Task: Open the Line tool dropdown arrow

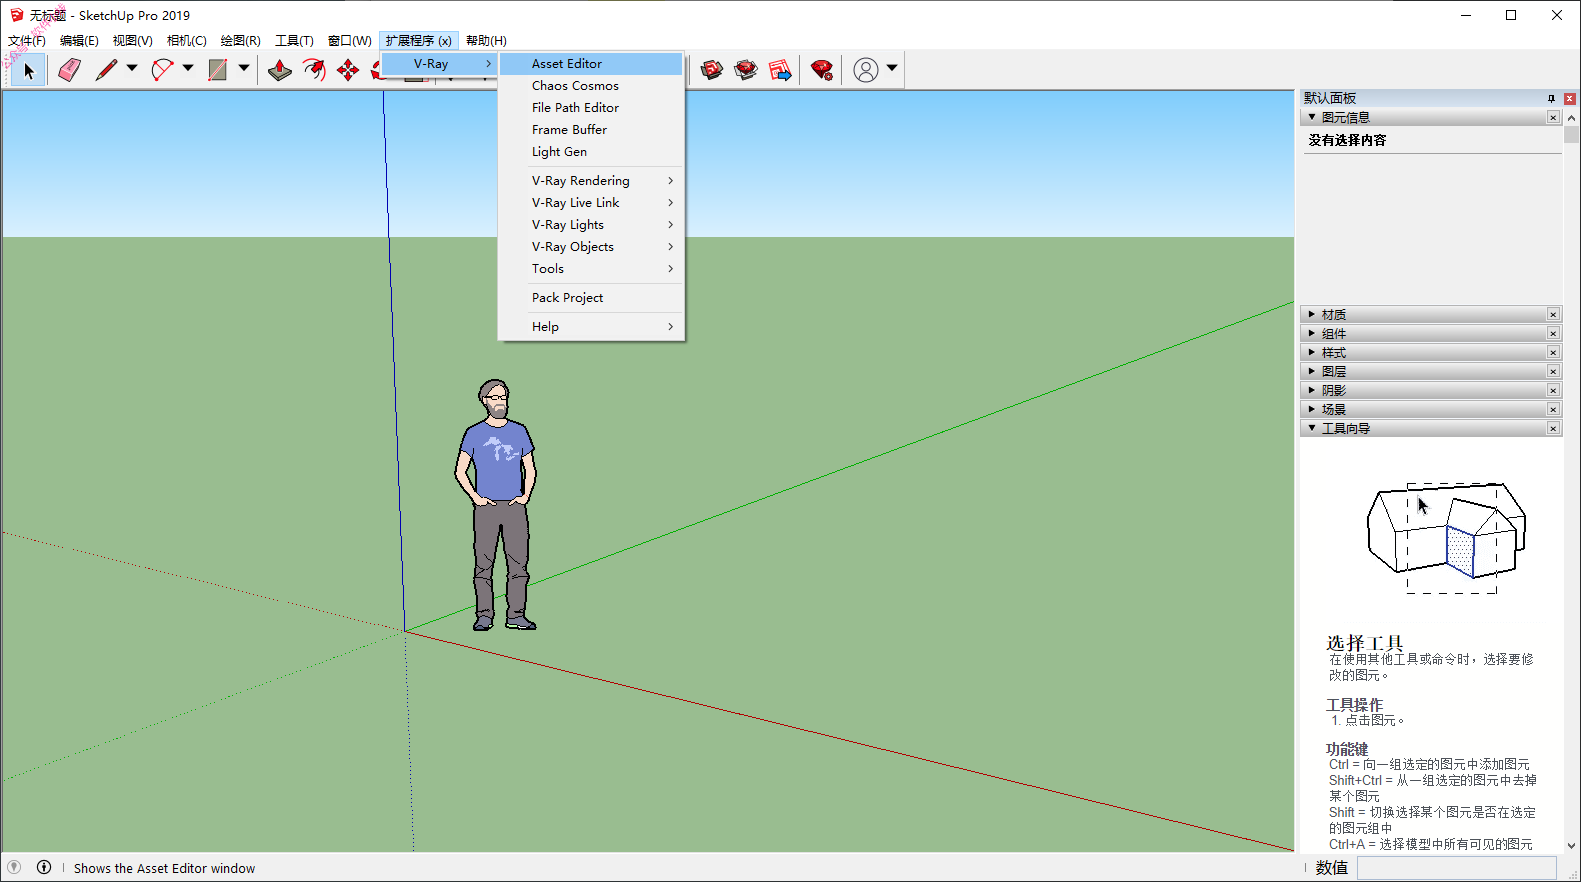Action: pos(132,69)
